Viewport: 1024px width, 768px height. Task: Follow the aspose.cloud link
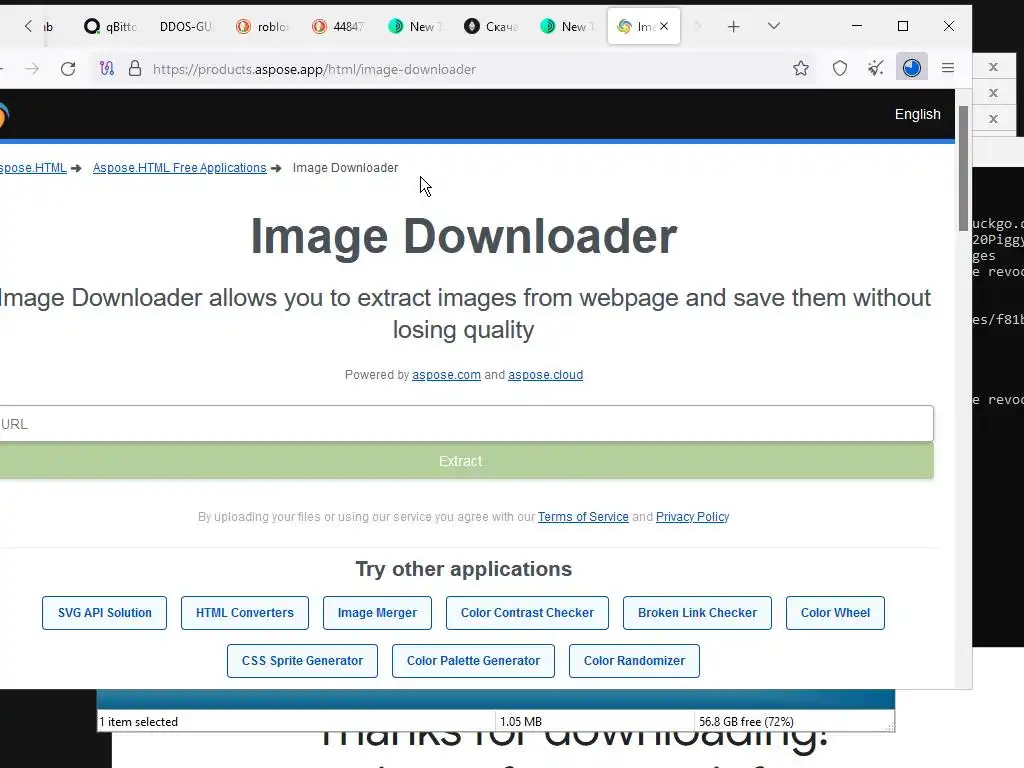point(545,375)
